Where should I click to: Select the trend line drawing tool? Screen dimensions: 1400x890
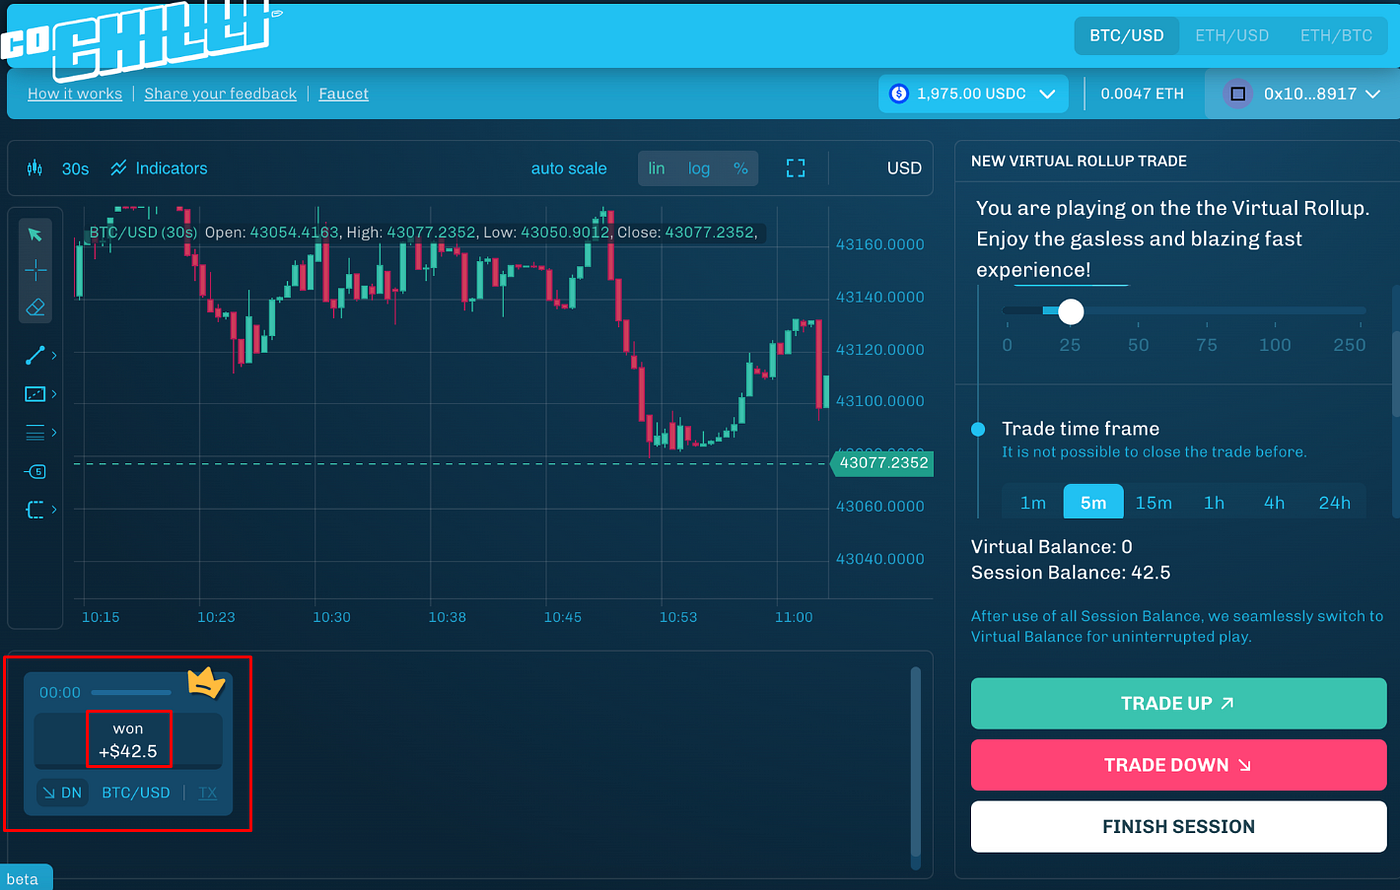[35, 355]
